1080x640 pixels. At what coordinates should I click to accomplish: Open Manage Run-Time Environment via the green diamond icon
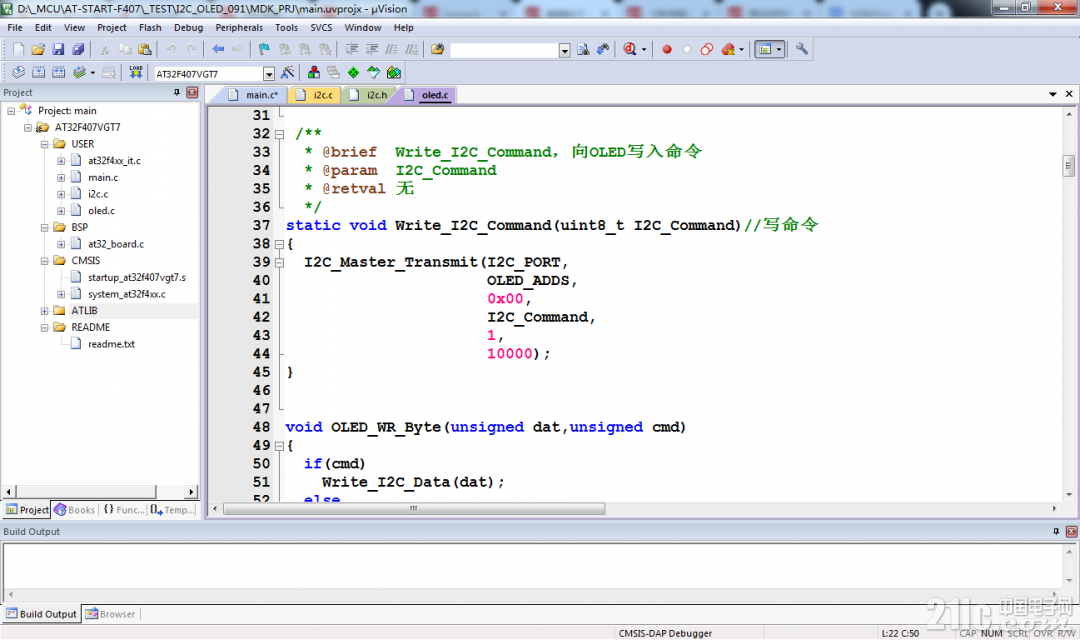point(353,72)
